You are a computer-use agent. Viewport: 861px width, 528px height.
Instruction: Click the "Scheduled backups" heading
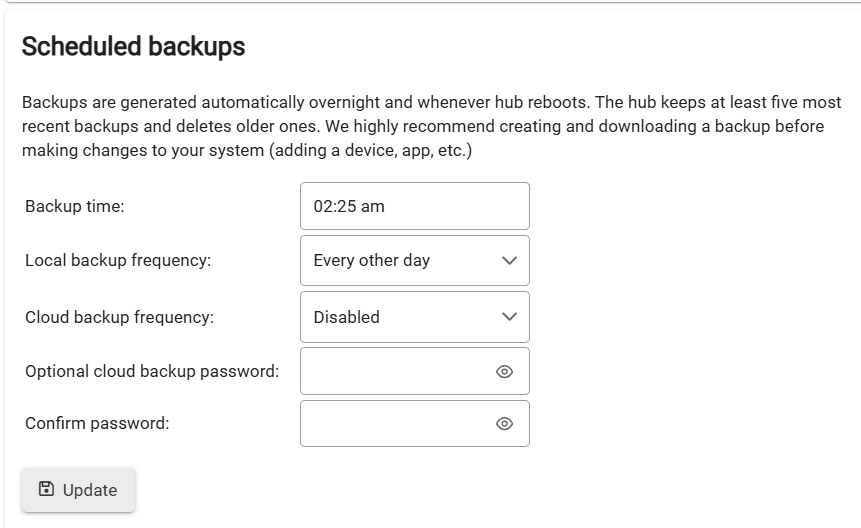[133, 46]
